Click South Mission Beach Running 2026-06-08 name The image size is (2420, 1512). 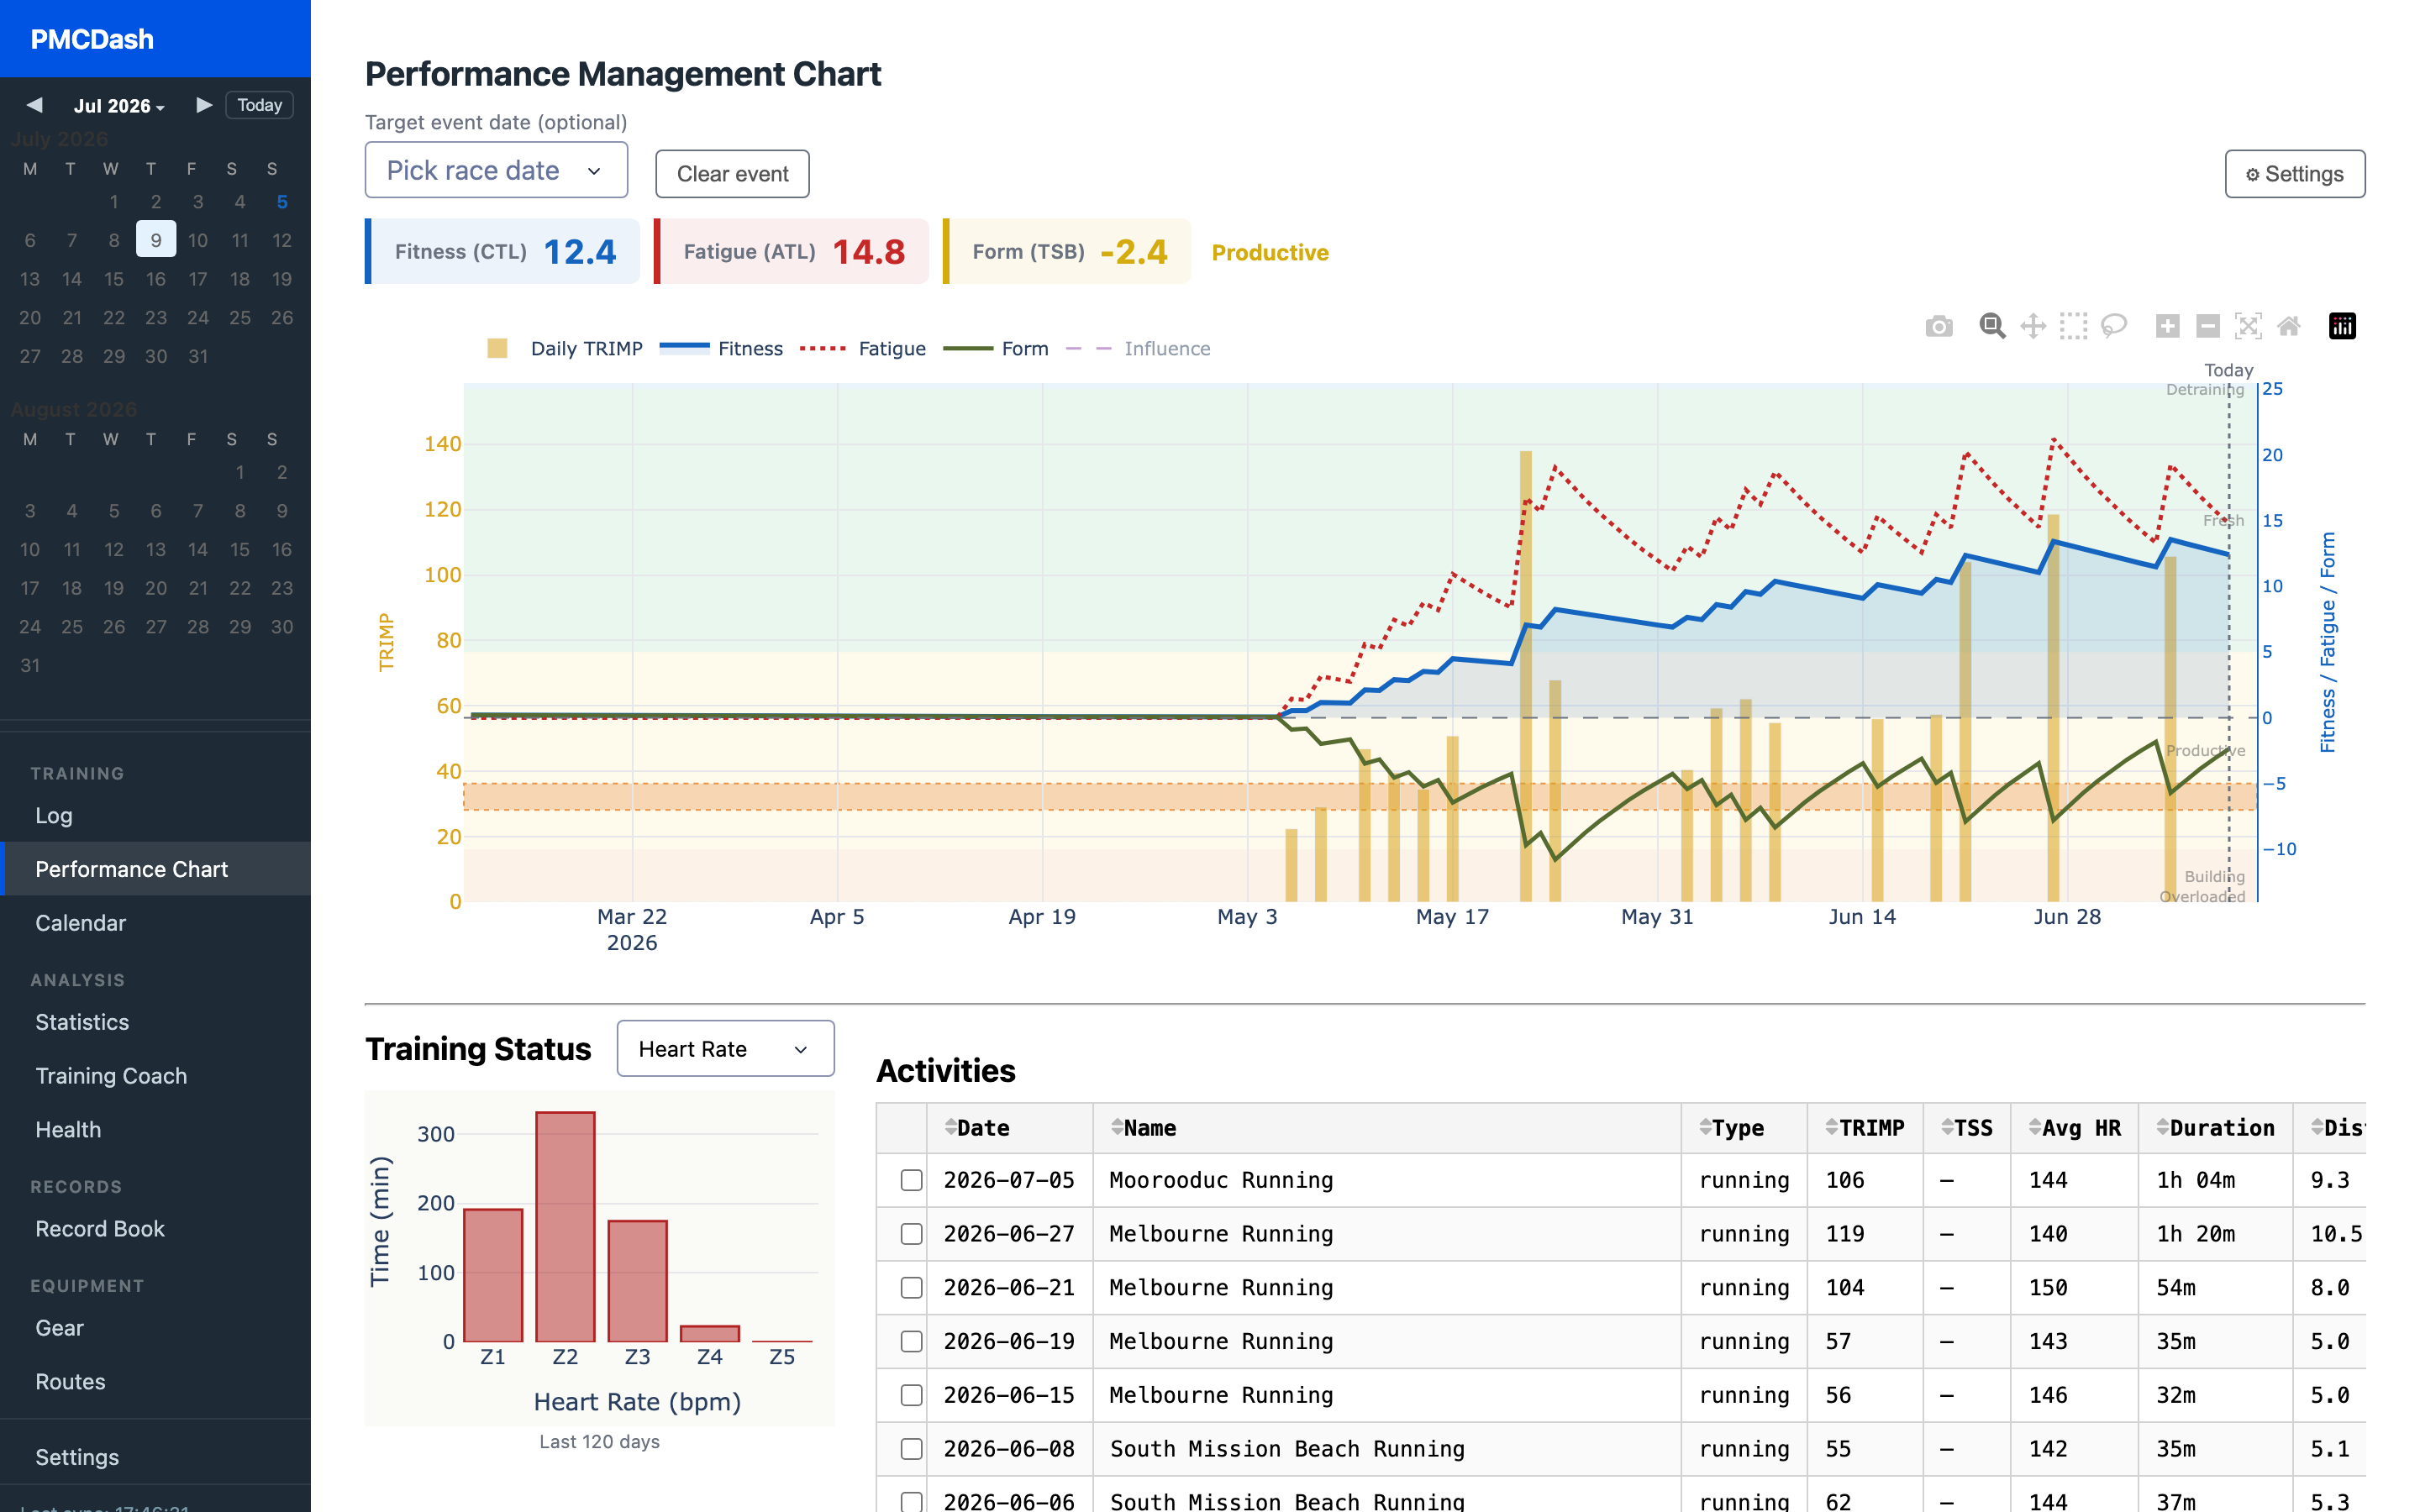pos(1287,1449)
